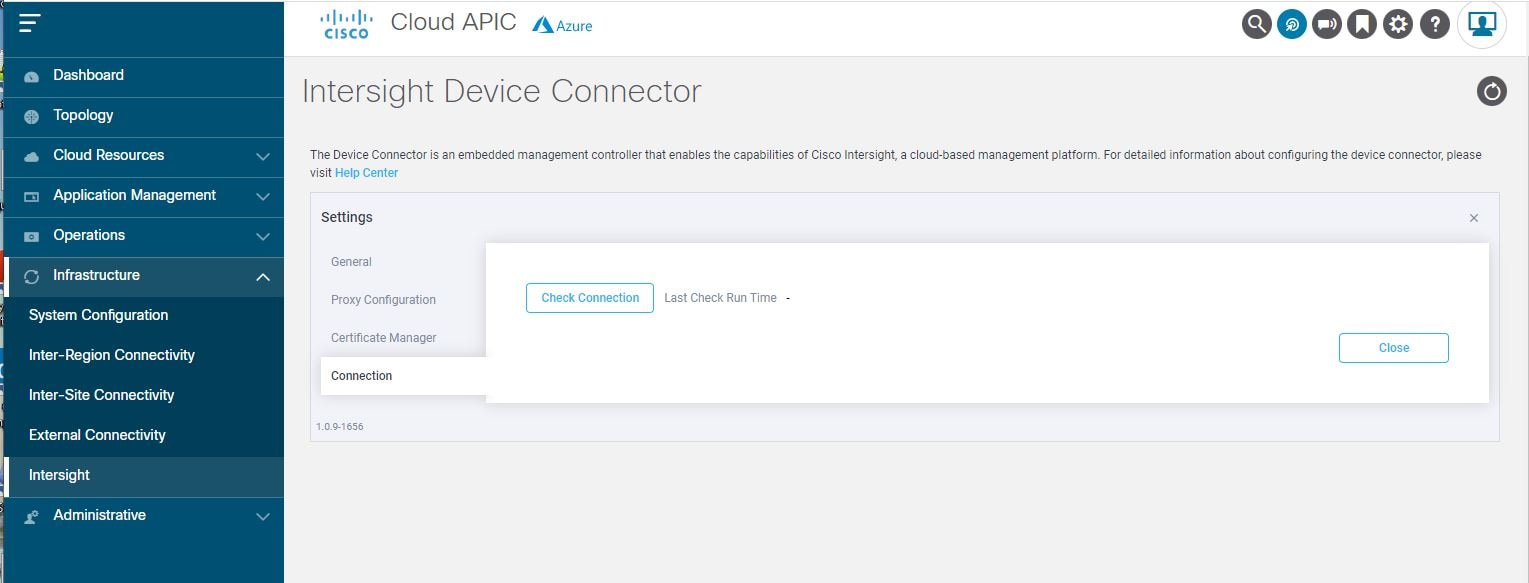The width and height of the screenshot is (1529, 583).
Task: Click the Intersight cloud status icon
Action: [1292, 24]
